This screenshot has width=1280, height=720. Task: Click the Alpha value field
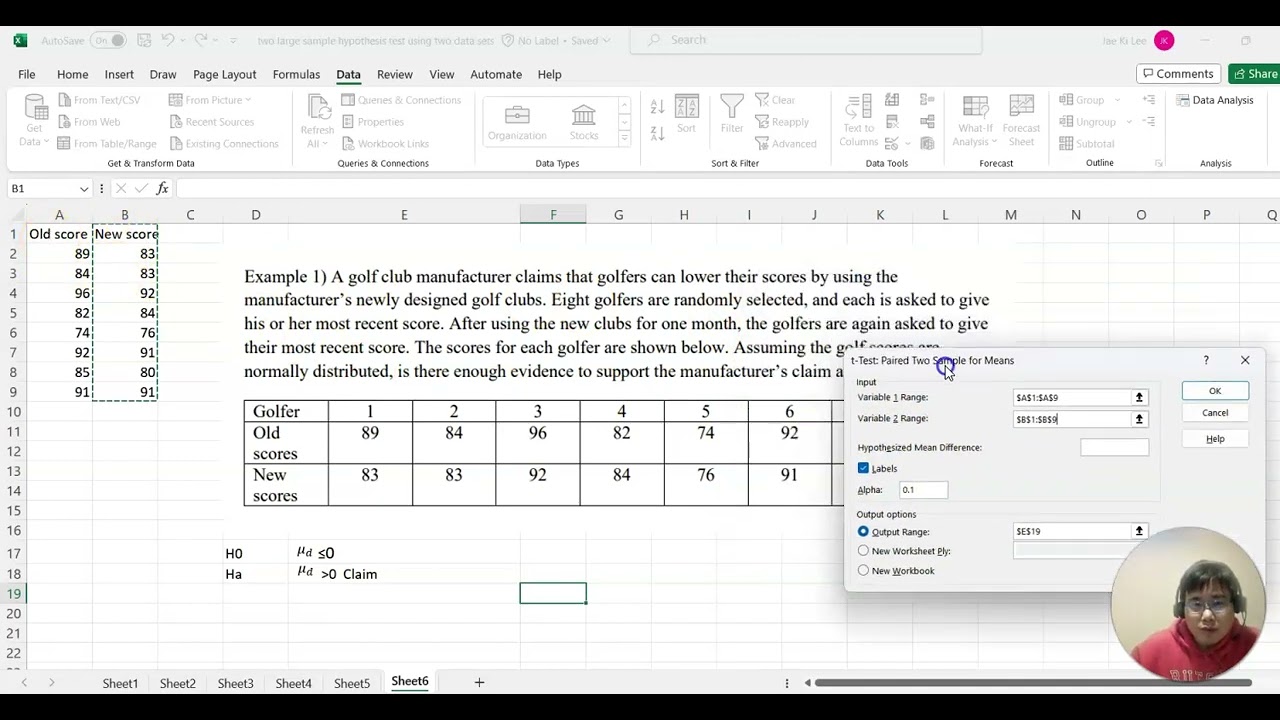click(x=923, y=490)
